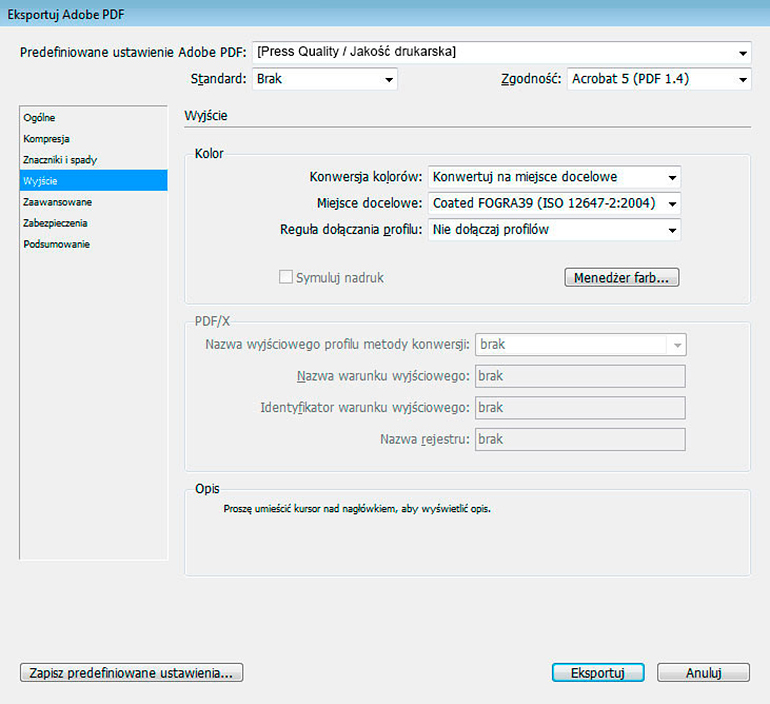Select the Ogólne section
The image size is (770, 704).
pos(93,118)
